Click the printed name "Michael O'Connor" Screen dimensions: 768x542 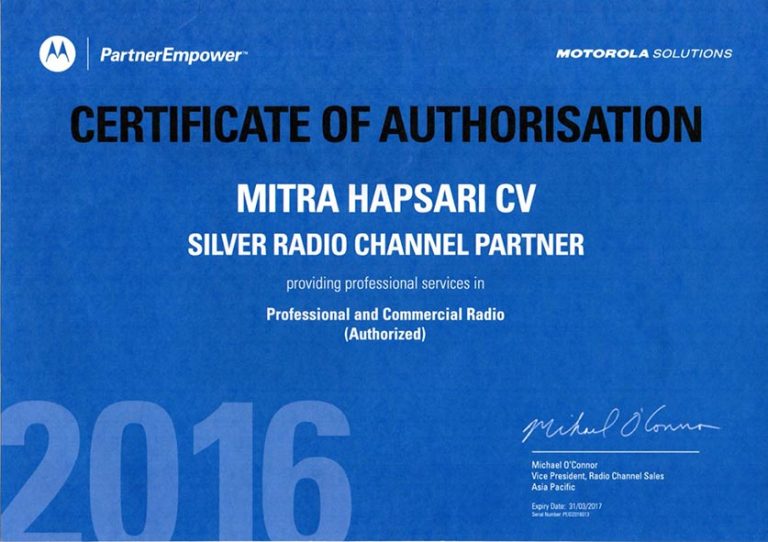coord(564,465)
